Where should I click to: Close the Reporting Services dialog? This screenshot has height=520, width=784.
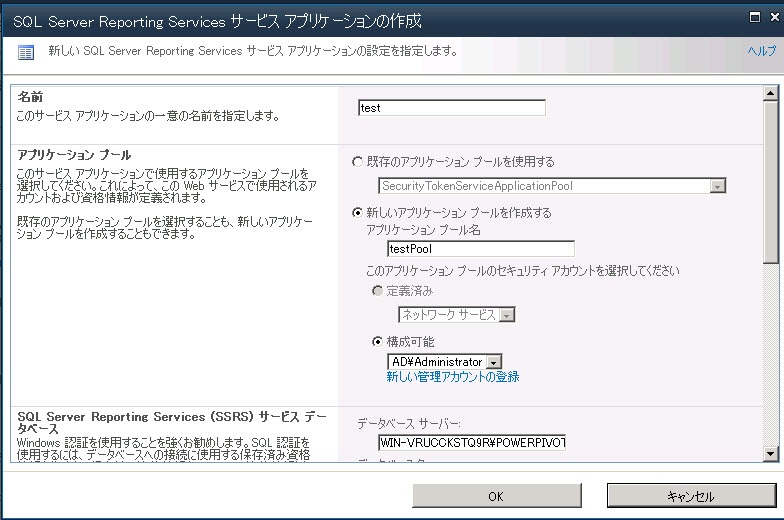pos(774,18)
